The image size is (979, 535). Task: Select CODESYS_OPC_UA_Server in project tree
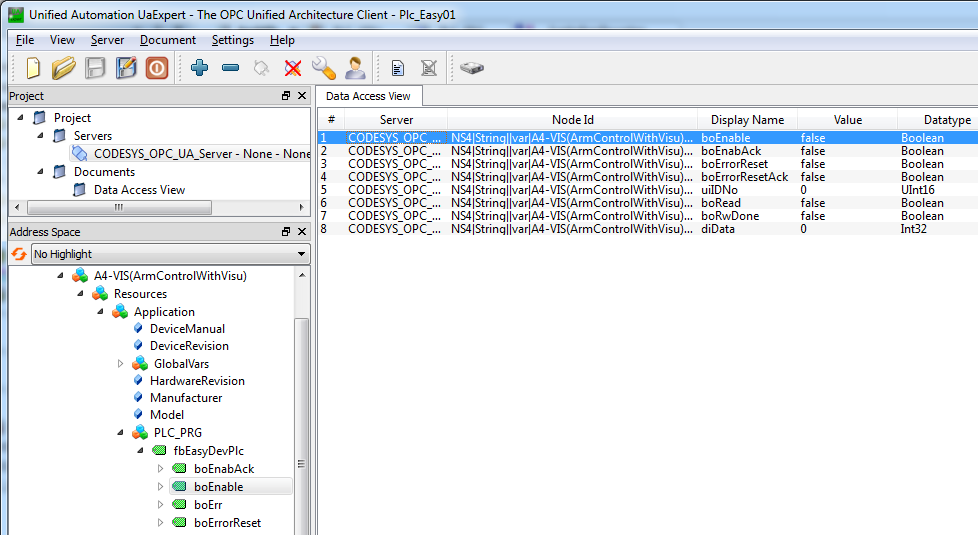[x=191, y=154]
